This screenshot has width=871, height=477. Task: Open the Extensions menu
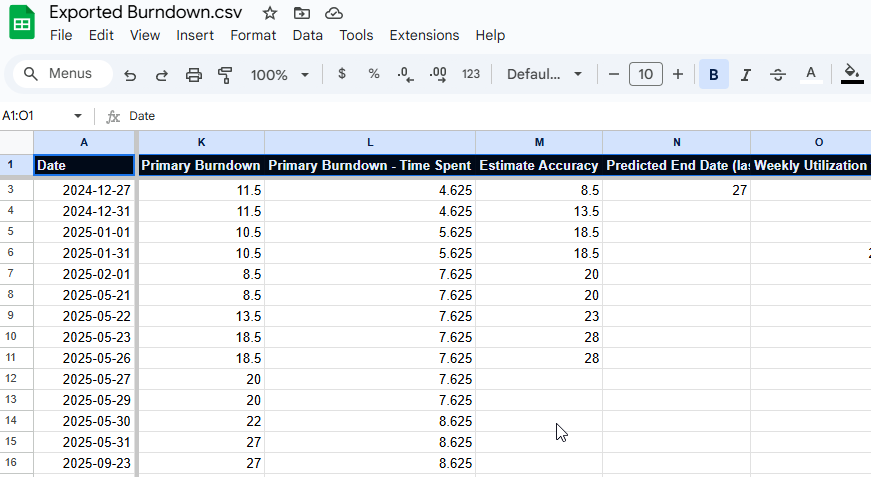[x=424, y=35]
